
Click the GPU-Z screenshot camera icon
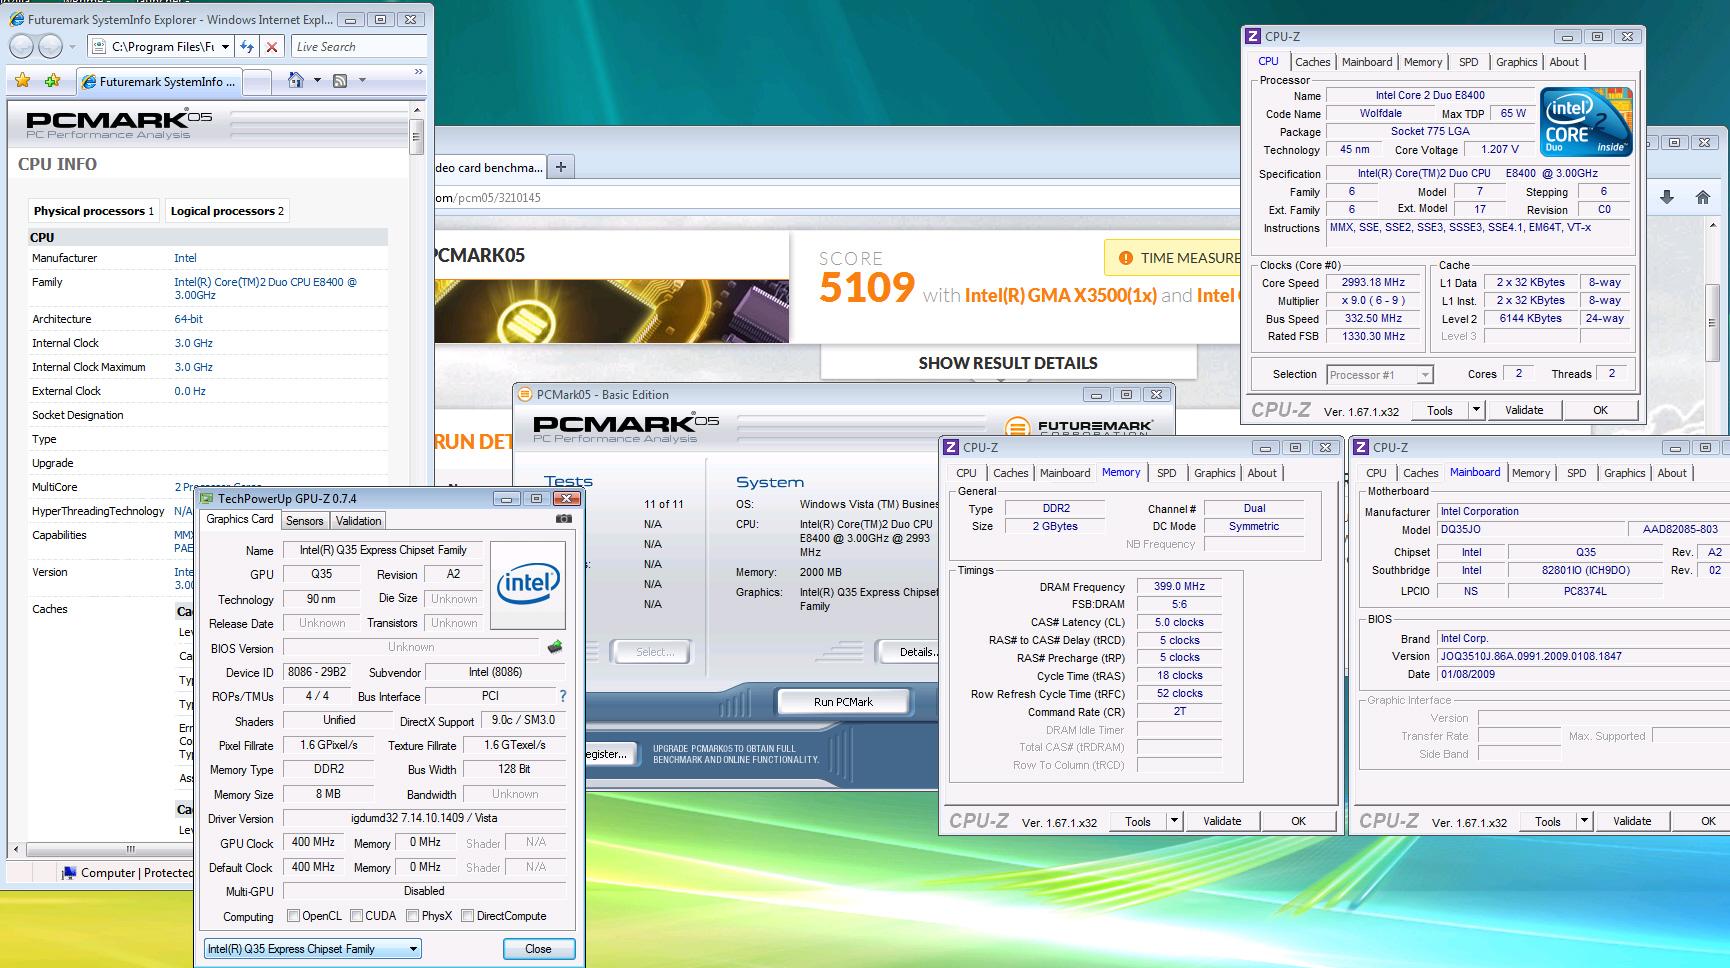click(x=564, y=519)
